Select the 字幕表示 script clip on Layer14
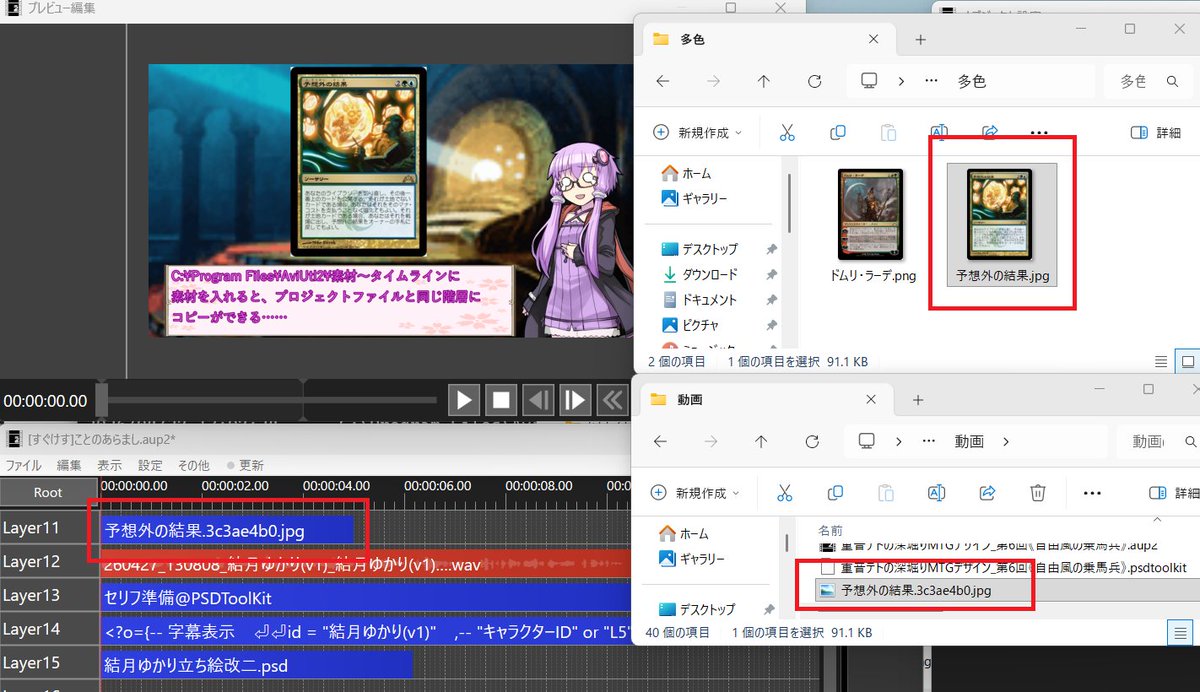 click(x=366, y=631)
